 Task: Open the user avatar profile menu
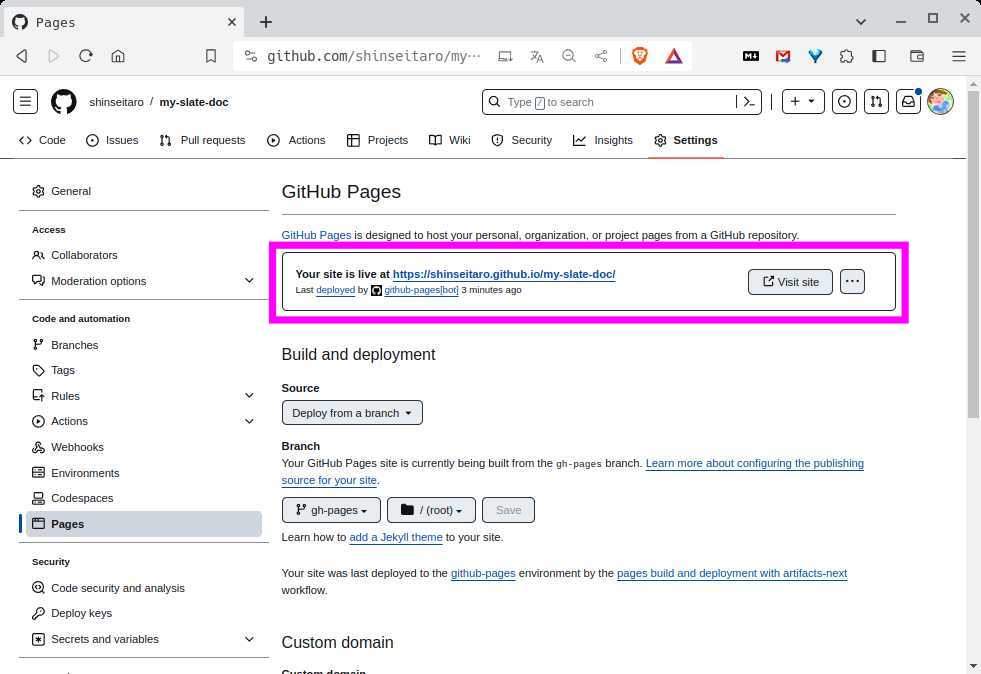(940, 101)
